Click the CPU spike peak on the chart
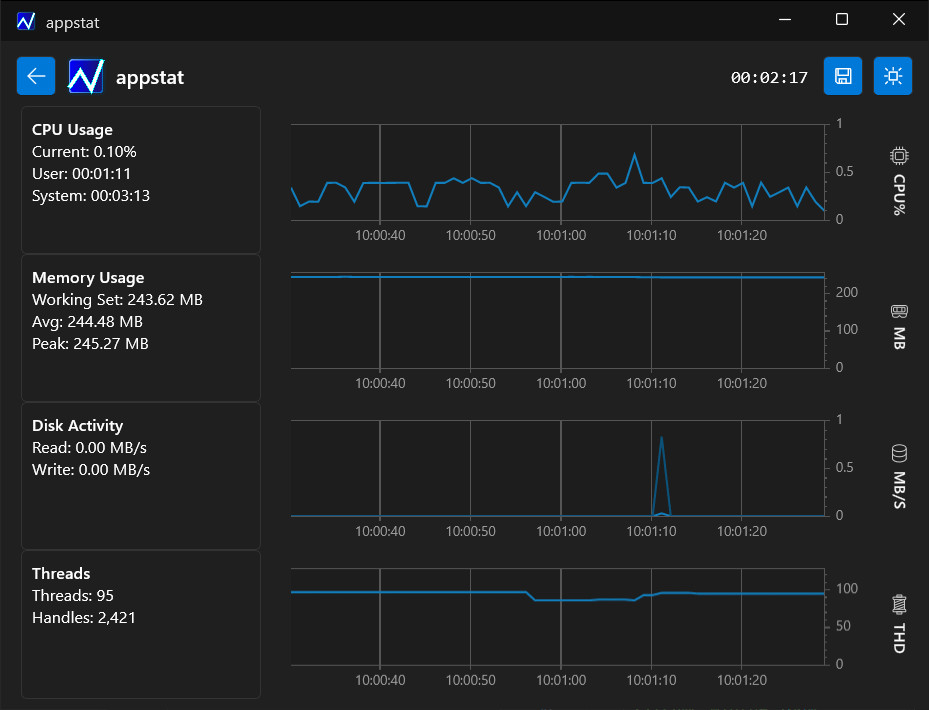Viewport: 929px width, 710px height. (x=634, y=154)
